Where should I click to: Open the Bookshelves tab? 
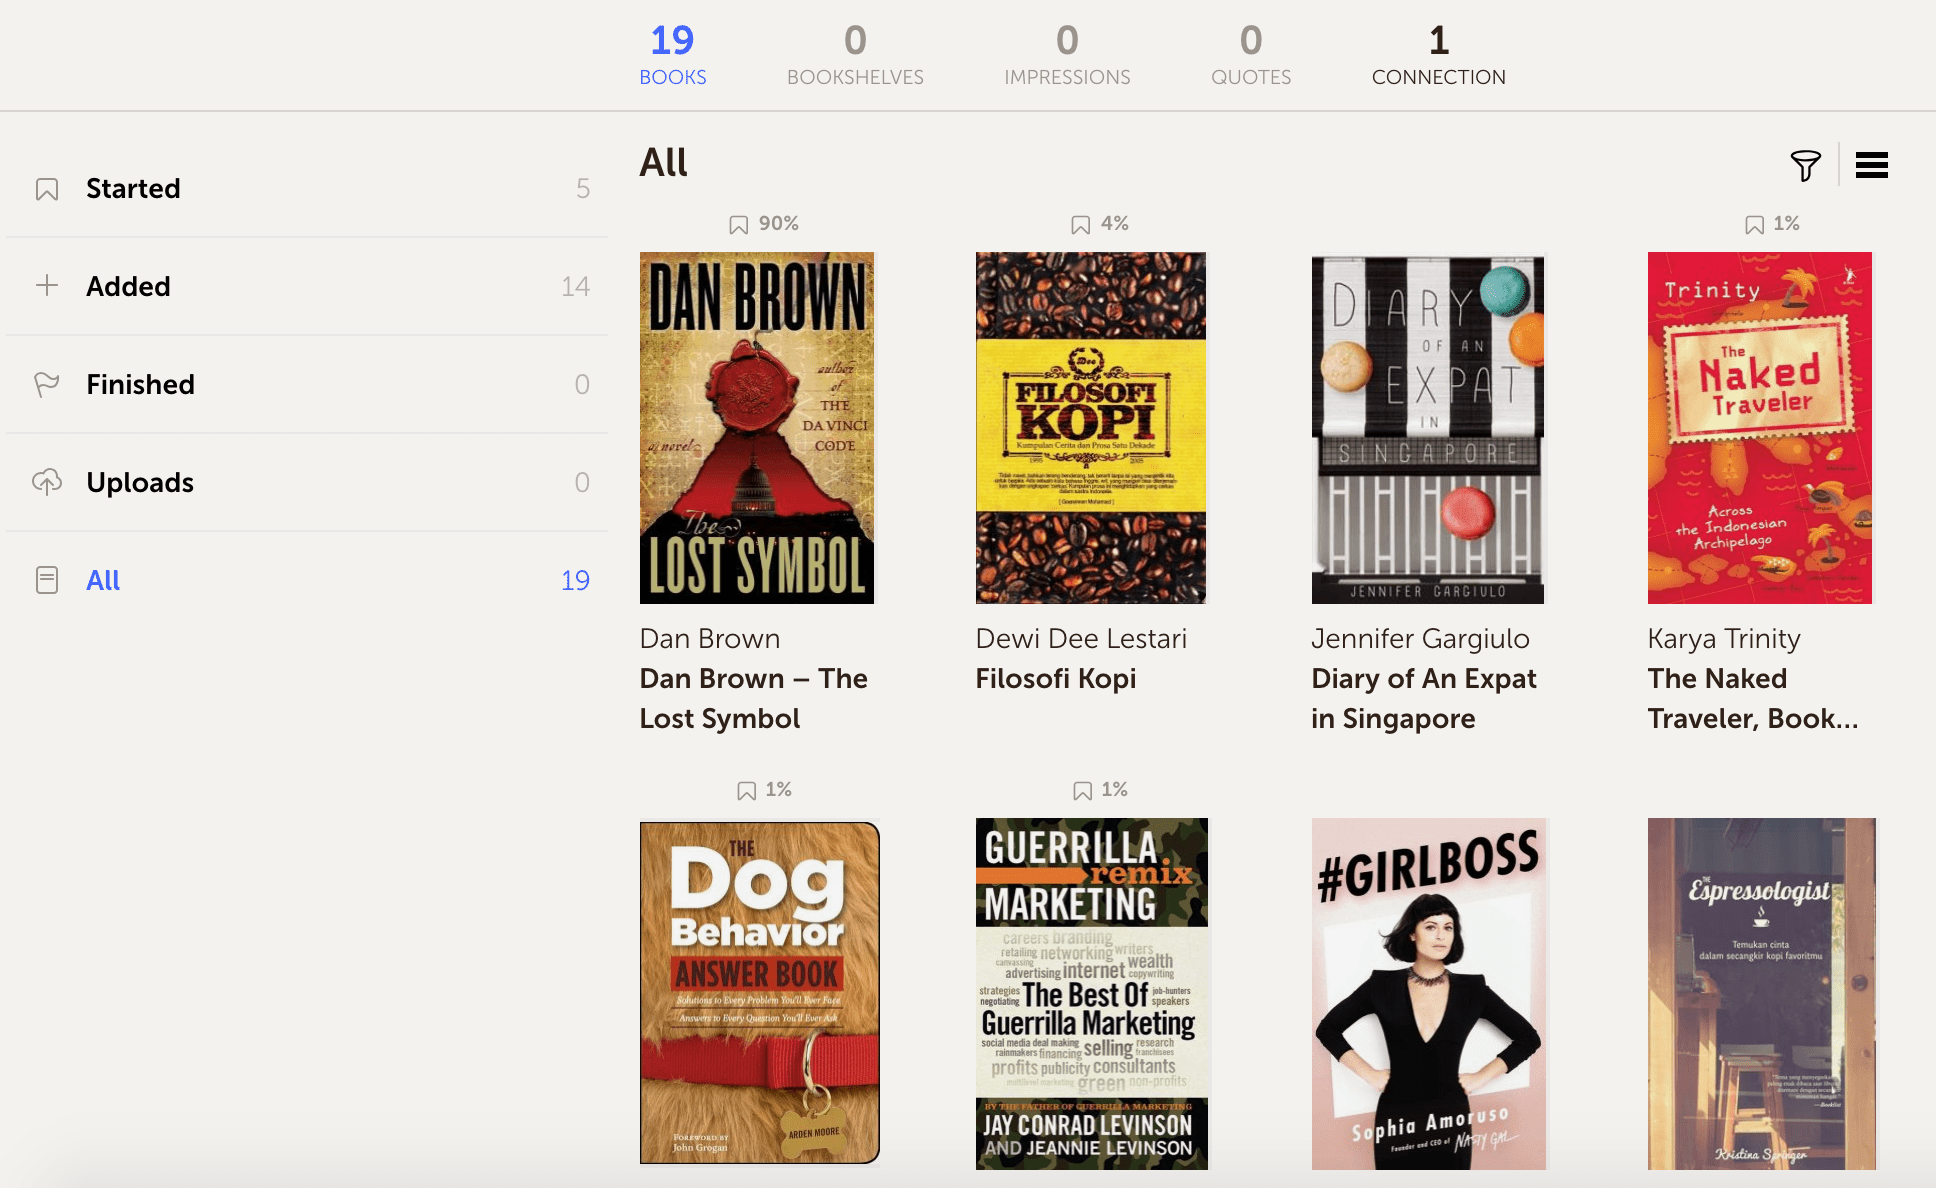855,56
